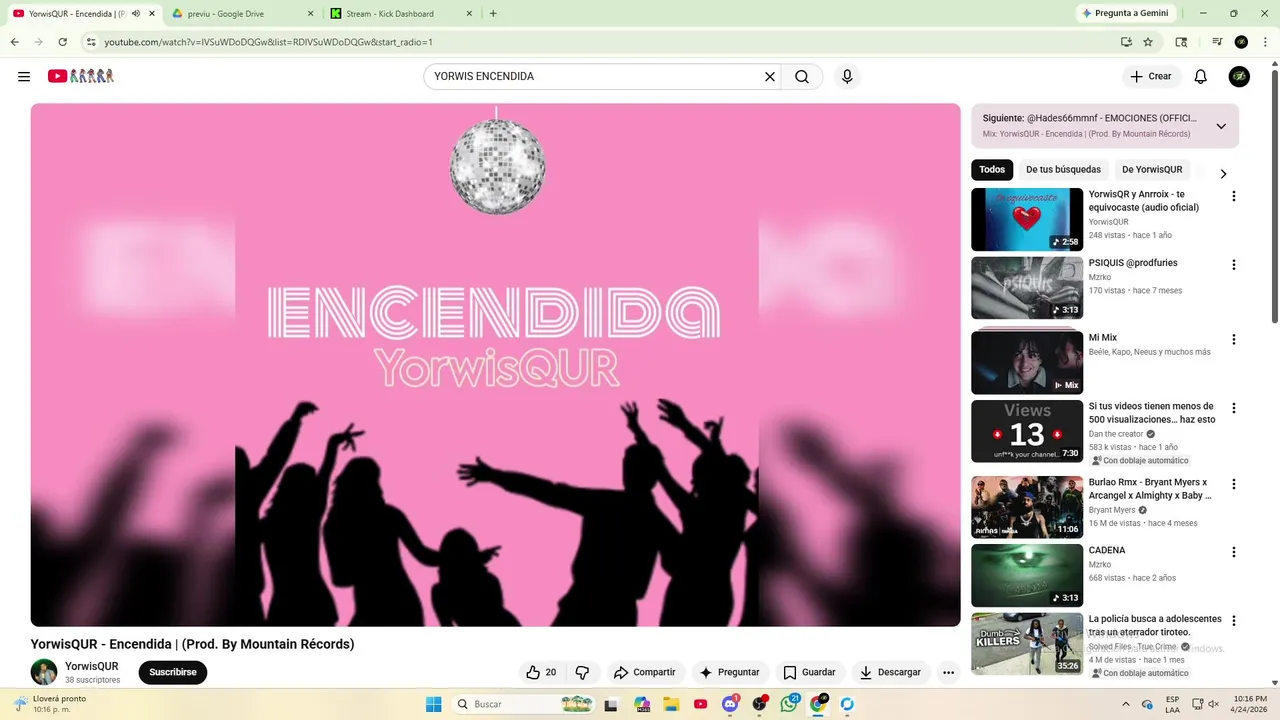Screen dimensions: 1280x720
Task: Start voice search with microphone
Action: [847, 76]
